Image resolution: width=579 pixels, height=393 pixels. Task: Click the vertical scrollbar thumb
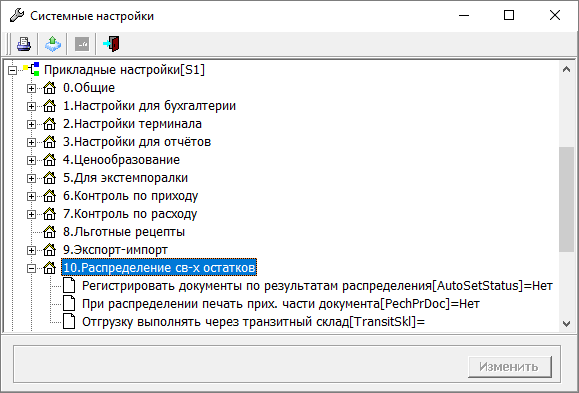pyautogui.click(x=566, y=199)
